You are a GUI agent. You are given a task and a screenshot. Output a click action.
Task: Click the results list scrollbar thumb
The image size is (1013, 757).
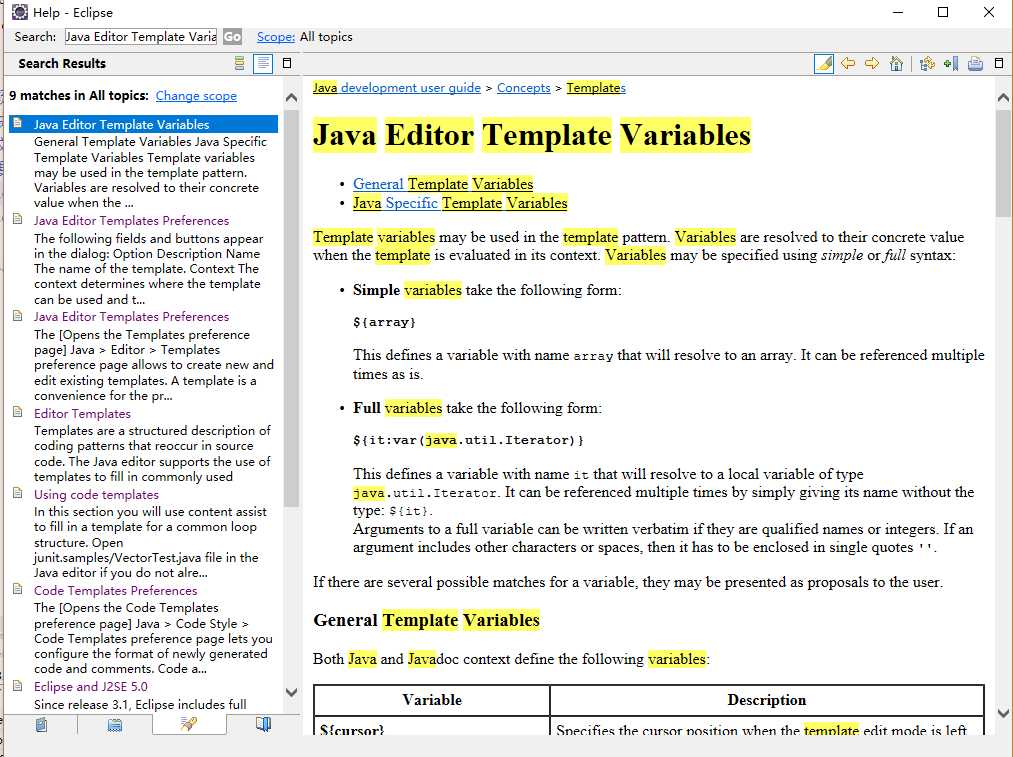[291, 307]
